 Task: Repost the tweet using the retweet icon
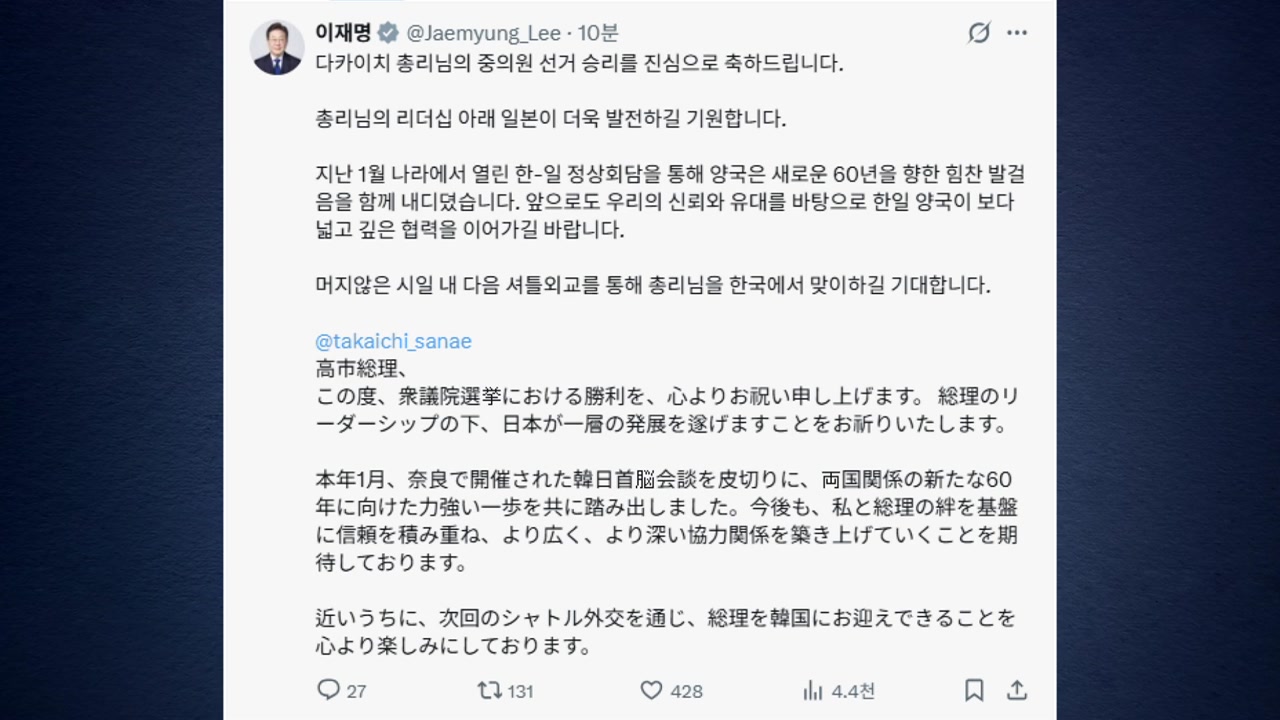tap(489, 690)
